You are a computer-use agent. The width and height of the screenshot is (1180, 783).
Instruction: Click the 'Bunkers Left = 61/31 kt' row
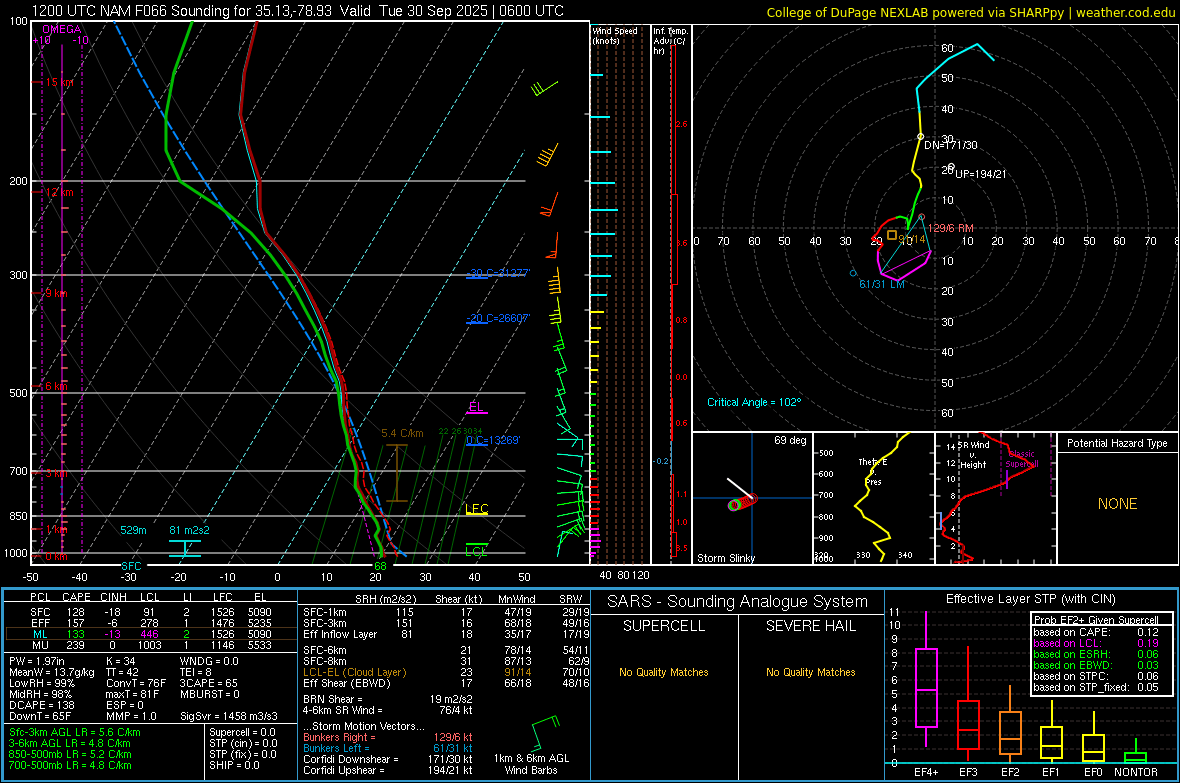pos(388,748)
